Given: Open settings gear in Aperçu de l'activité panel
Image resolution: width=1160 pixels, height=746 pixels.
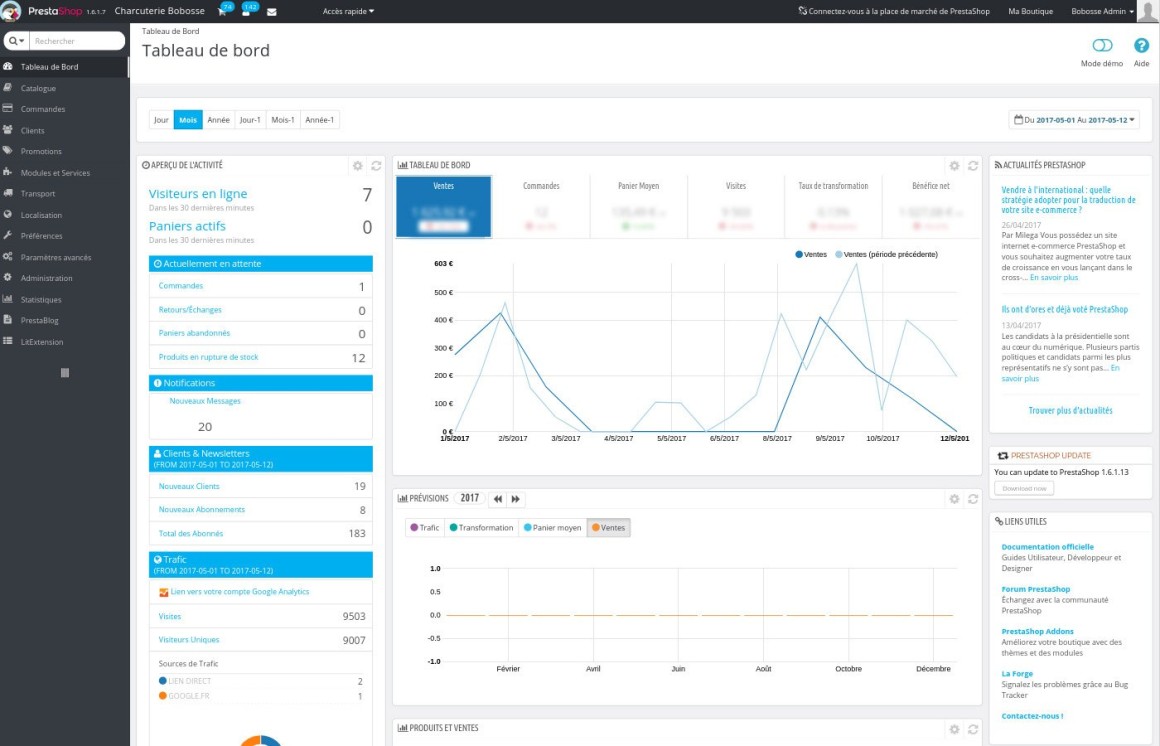Looking at the screenshot, I should [358, 166].
